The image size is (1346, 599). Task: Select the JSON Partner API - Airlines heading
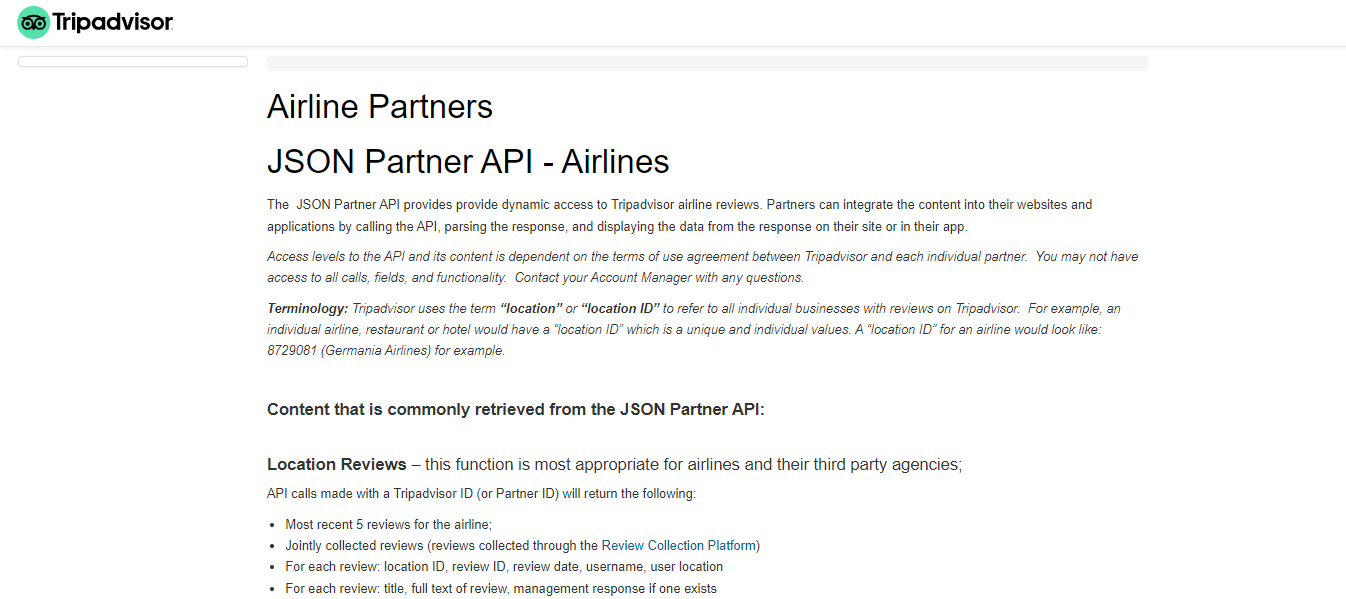(x=468, y=161)
